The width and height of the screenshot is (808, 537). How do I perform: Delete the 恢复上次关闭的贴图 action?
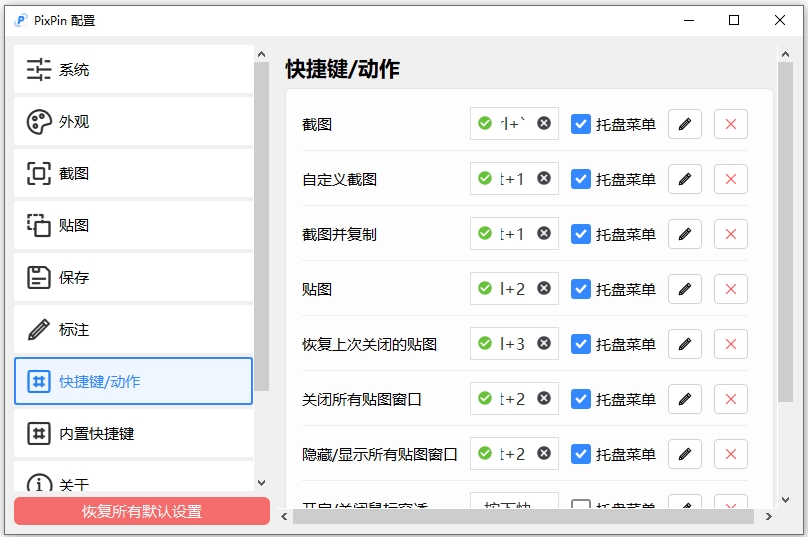(x=731, y=344)
